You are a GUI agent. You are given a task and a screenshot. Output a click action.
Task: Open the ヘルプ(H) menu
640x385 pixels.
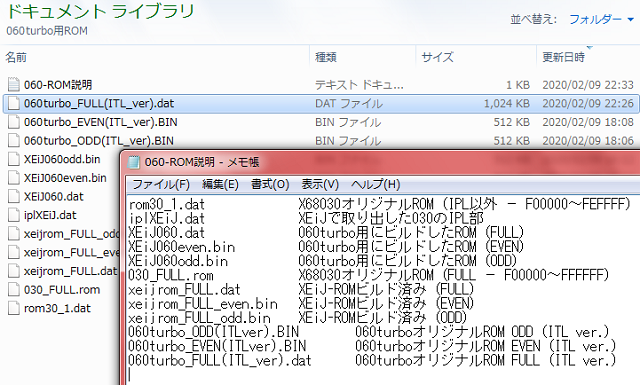coord(376,185)
